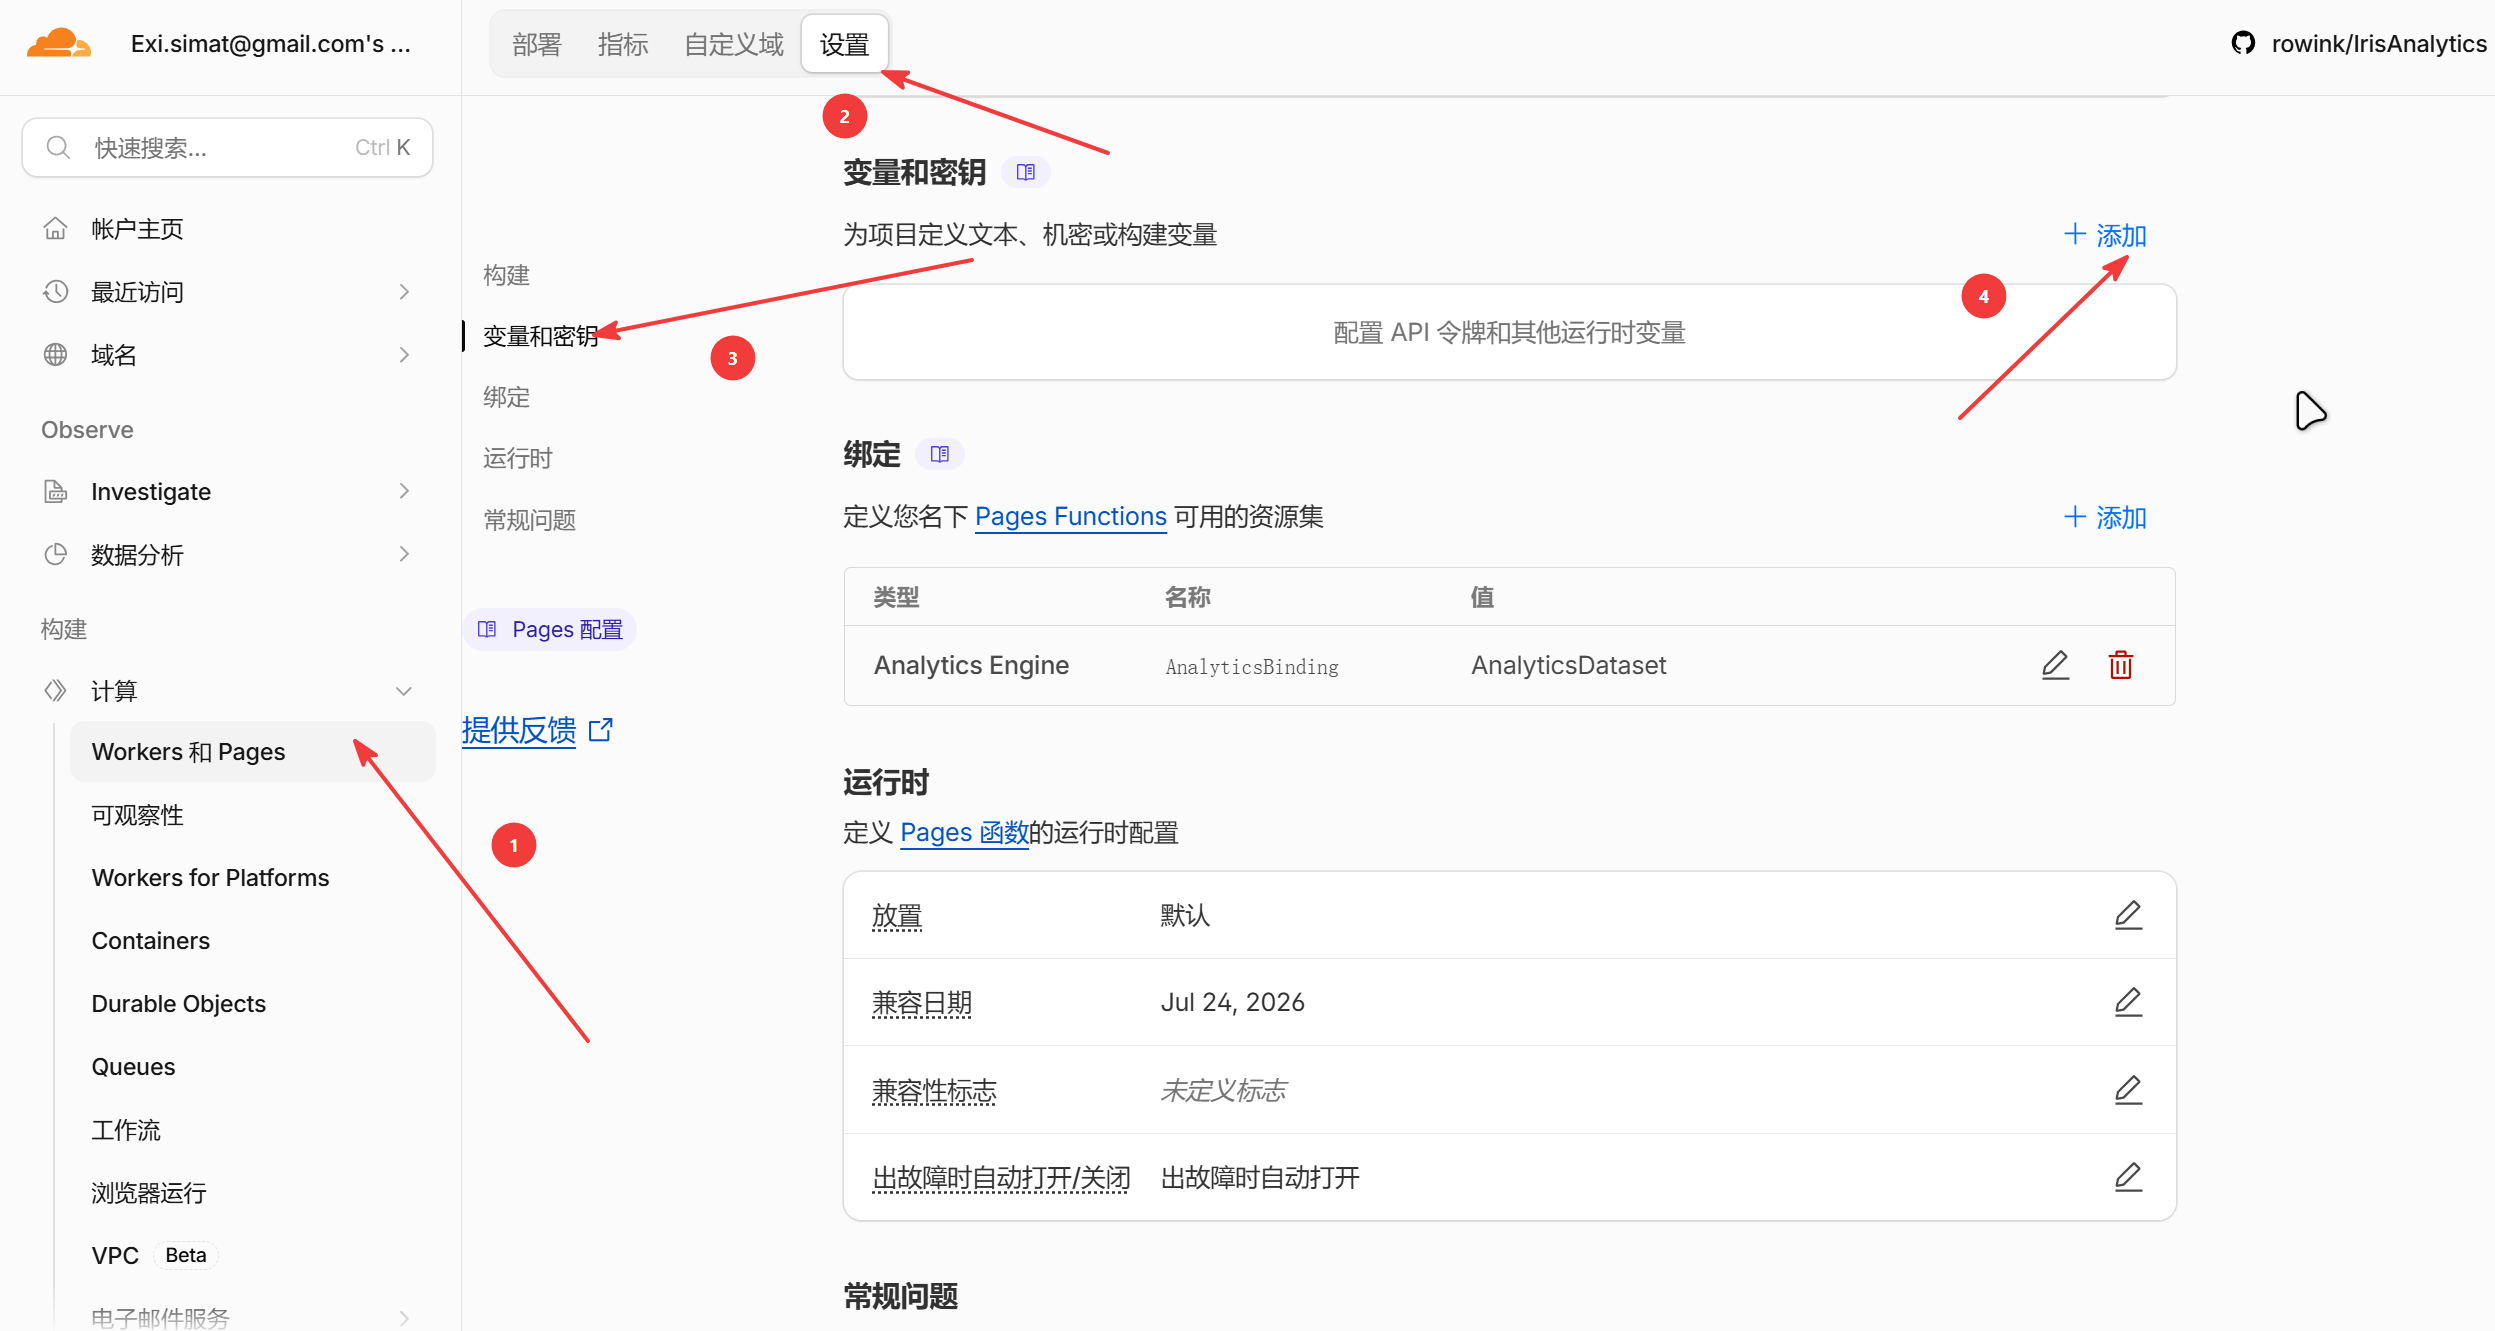Click the 出故障时自动打开/关闭 label
The image size is (2495, 1331).
(x=1001, y=1178)
